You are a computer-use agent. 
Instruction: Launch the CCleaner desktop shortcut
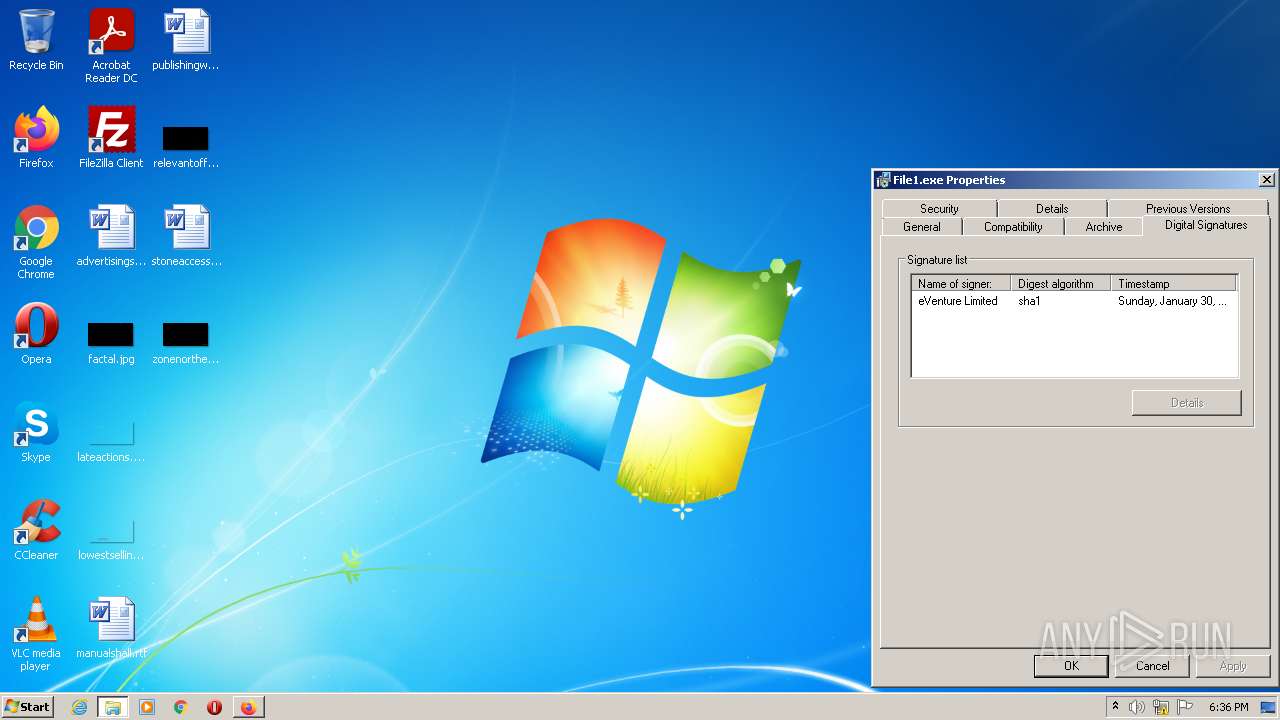coord(36,530)
